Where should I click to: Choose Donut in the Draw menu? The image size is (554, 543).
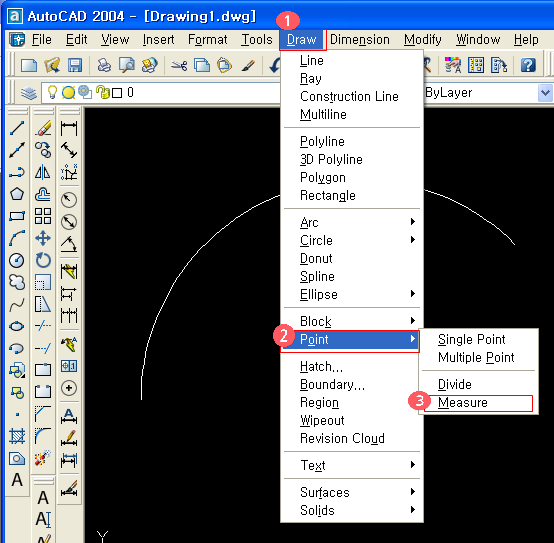tap(352, 258)
